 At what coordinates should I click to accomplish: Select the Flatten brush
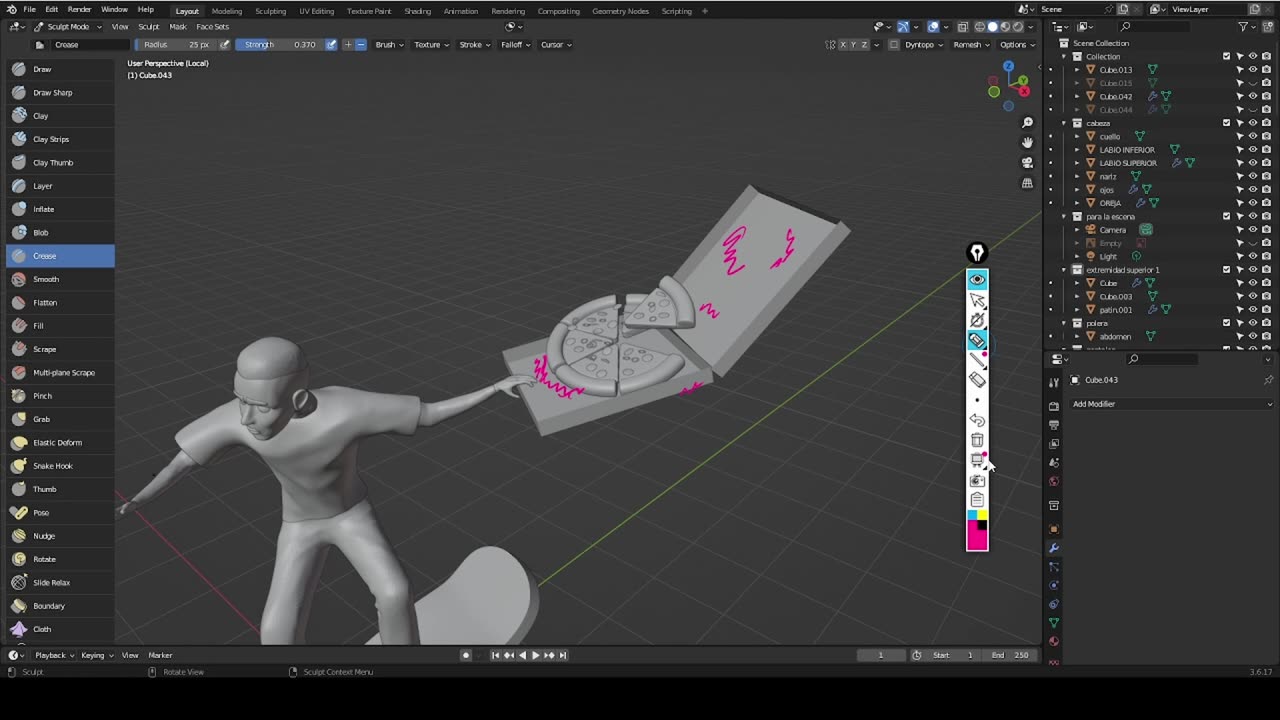pos(60,302)
